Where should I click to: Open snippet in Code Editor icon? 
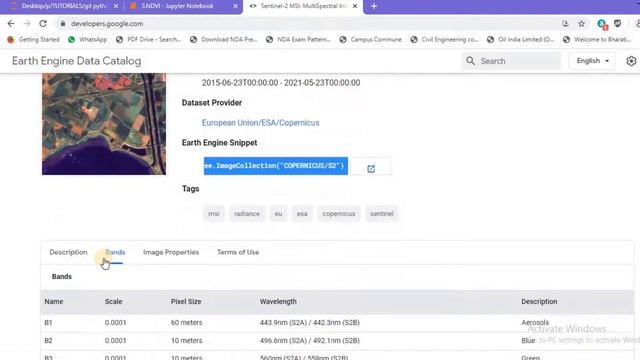371,169
